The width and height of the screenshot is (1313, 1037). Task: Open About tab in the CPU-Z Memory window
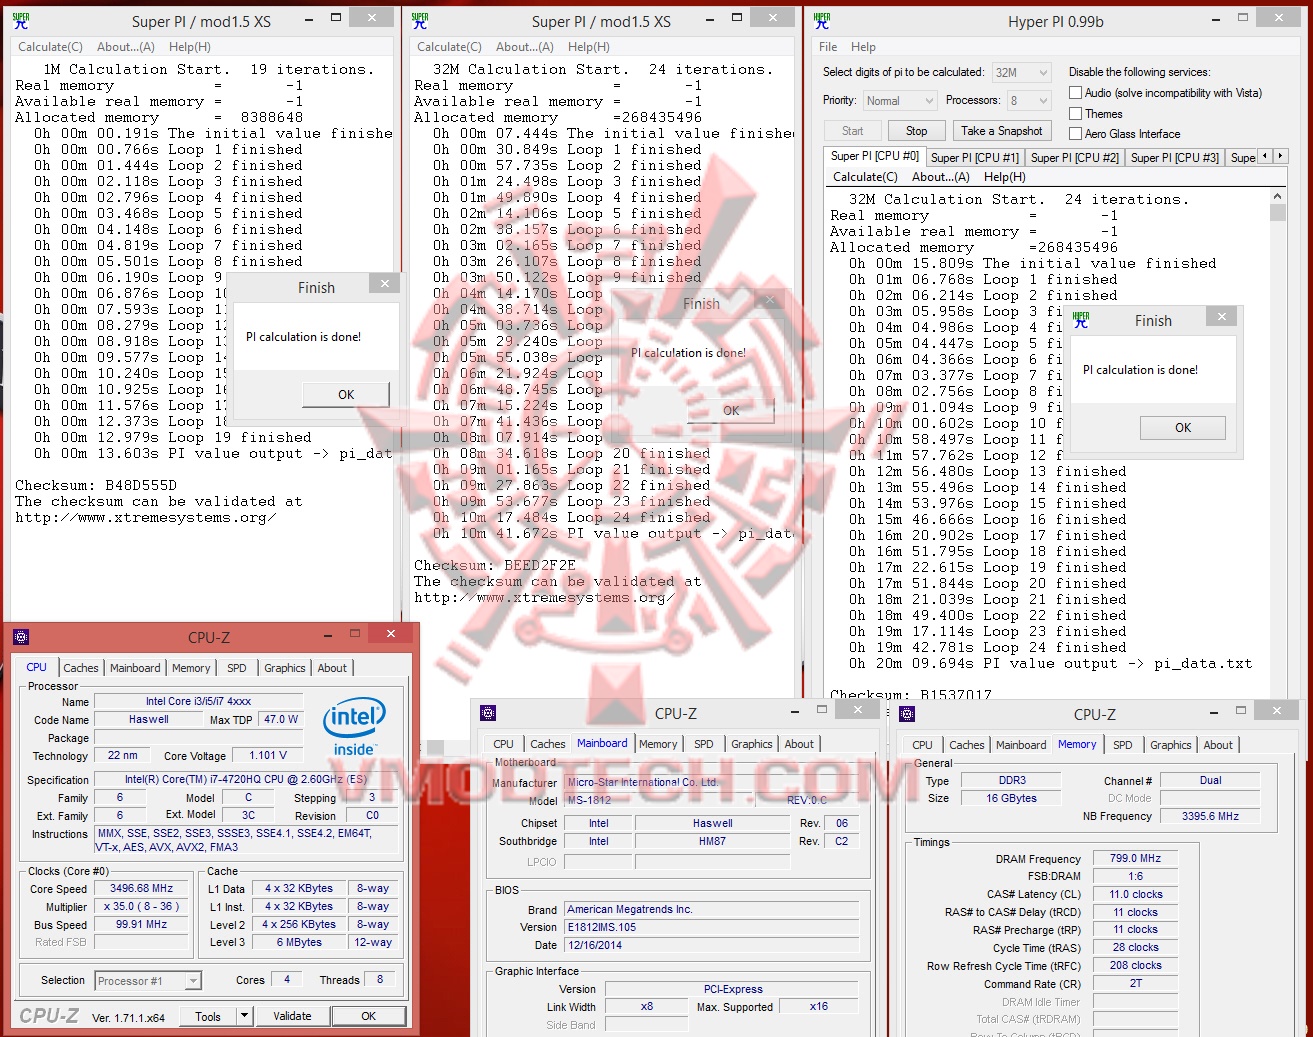pos(1218,745)
